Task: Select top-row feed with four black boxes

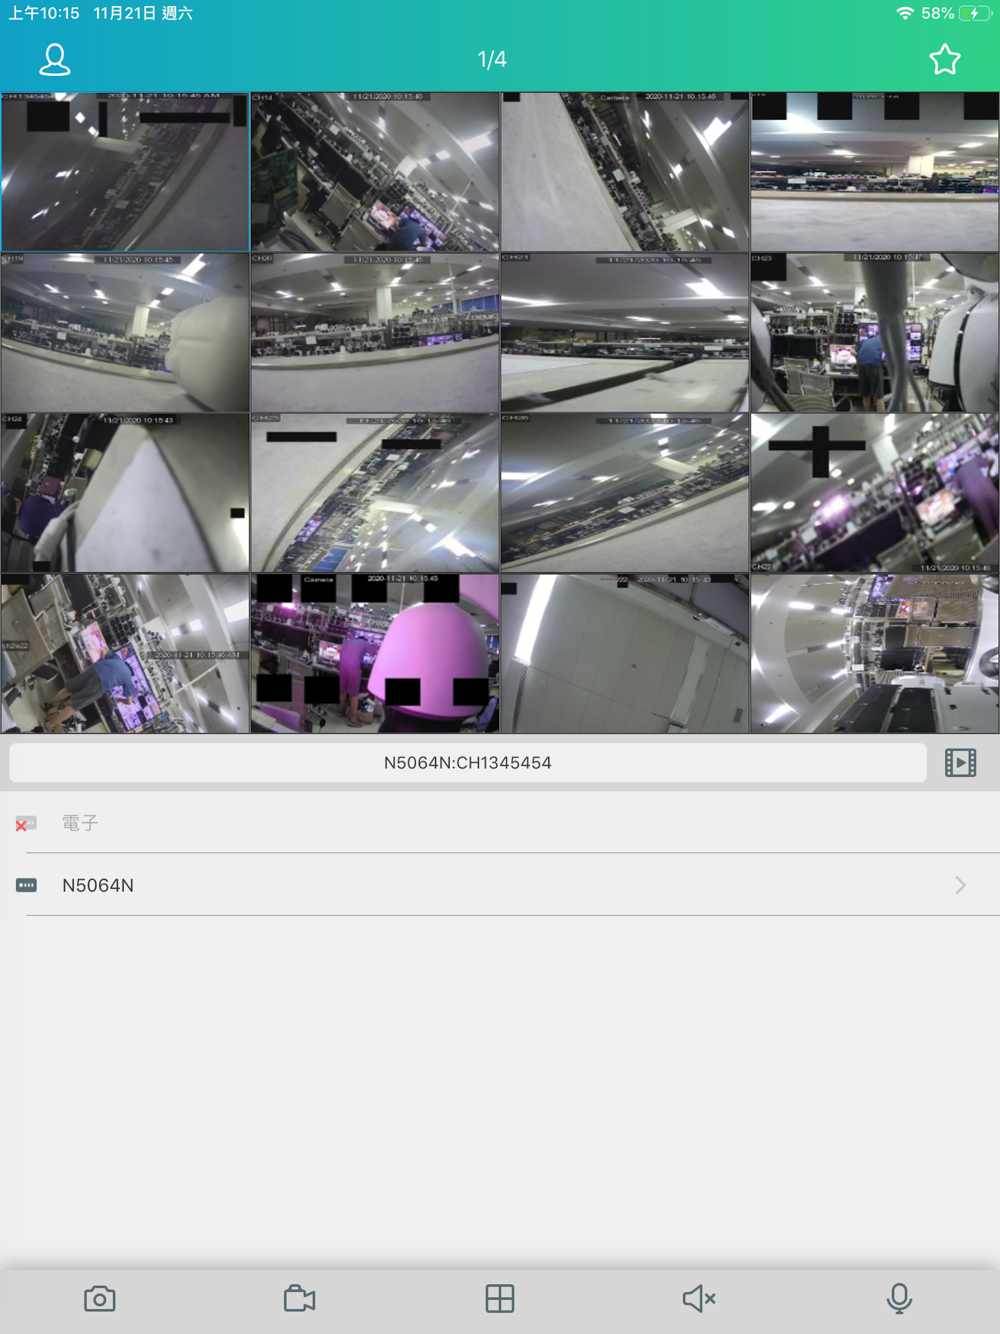Action: (875, 172)
